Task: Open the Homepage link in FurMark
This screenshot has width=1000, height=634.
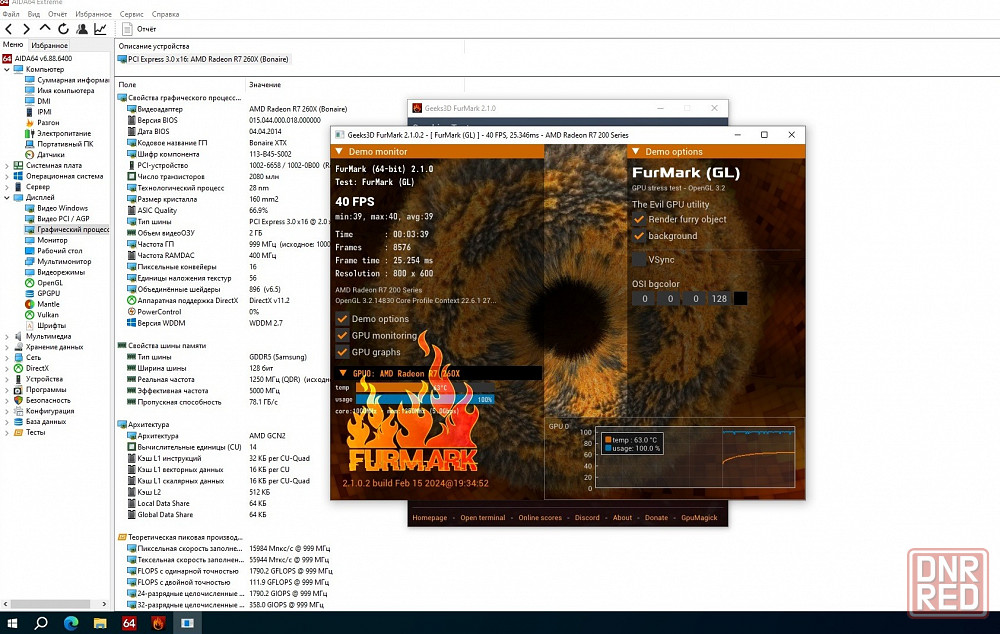Action: (x=430, y=518)
